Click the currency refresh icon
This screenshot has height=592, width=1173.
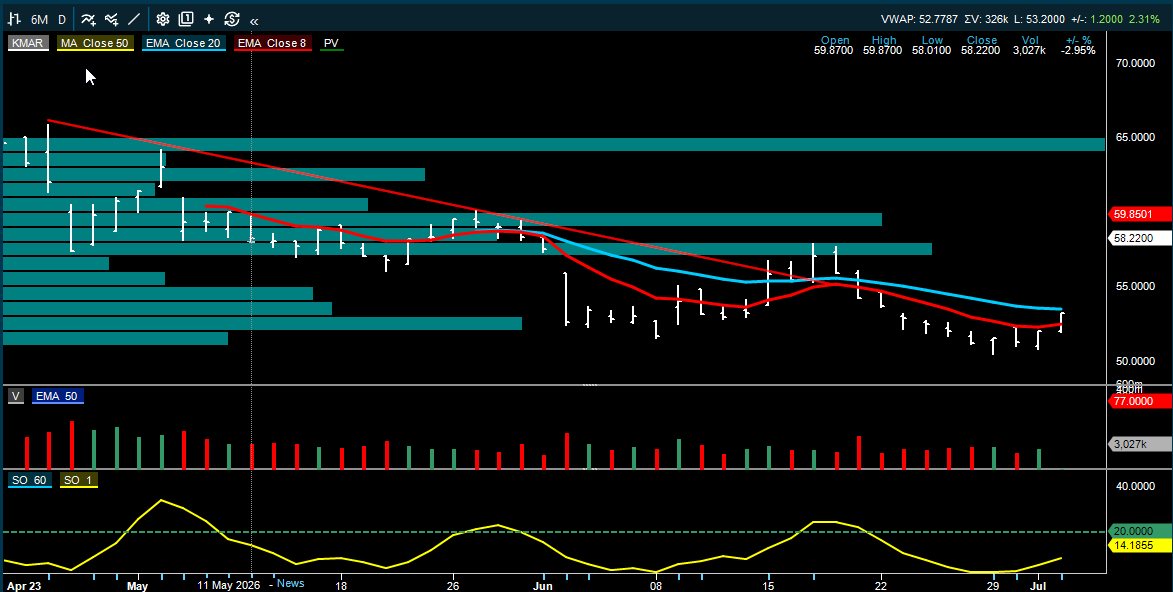tap(232, 19)
